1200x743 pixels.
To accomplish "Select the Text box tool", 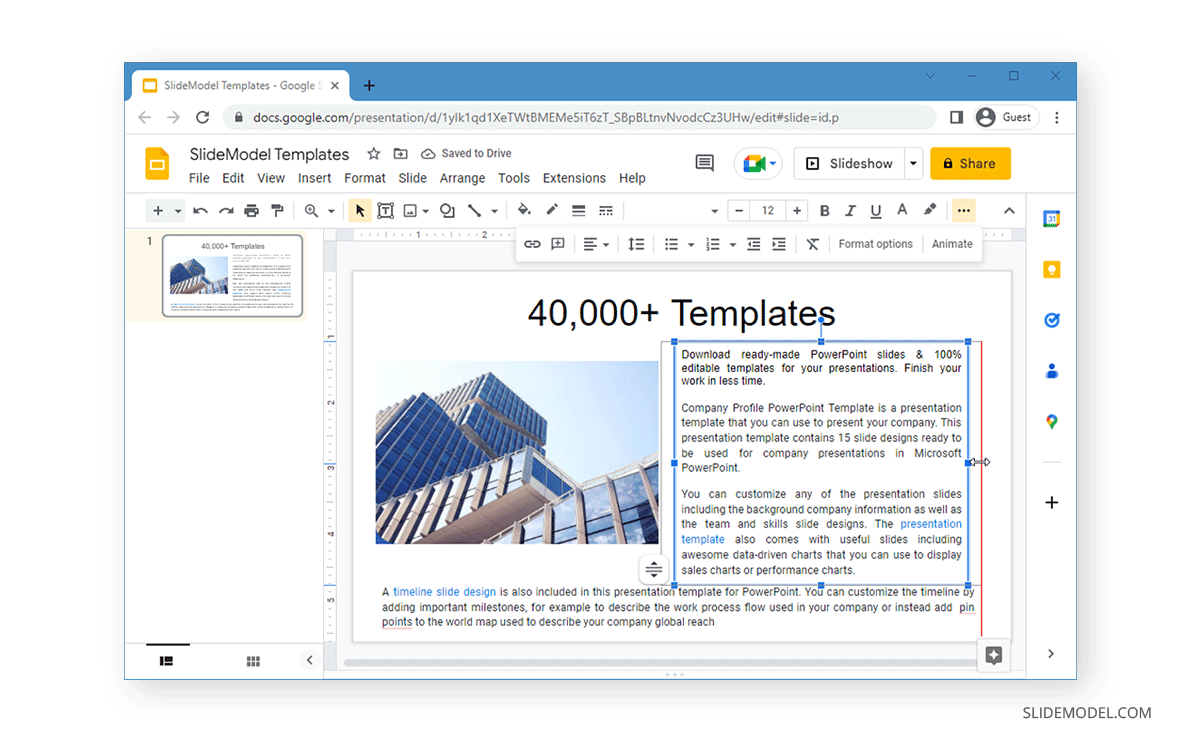I will (386, 210).
